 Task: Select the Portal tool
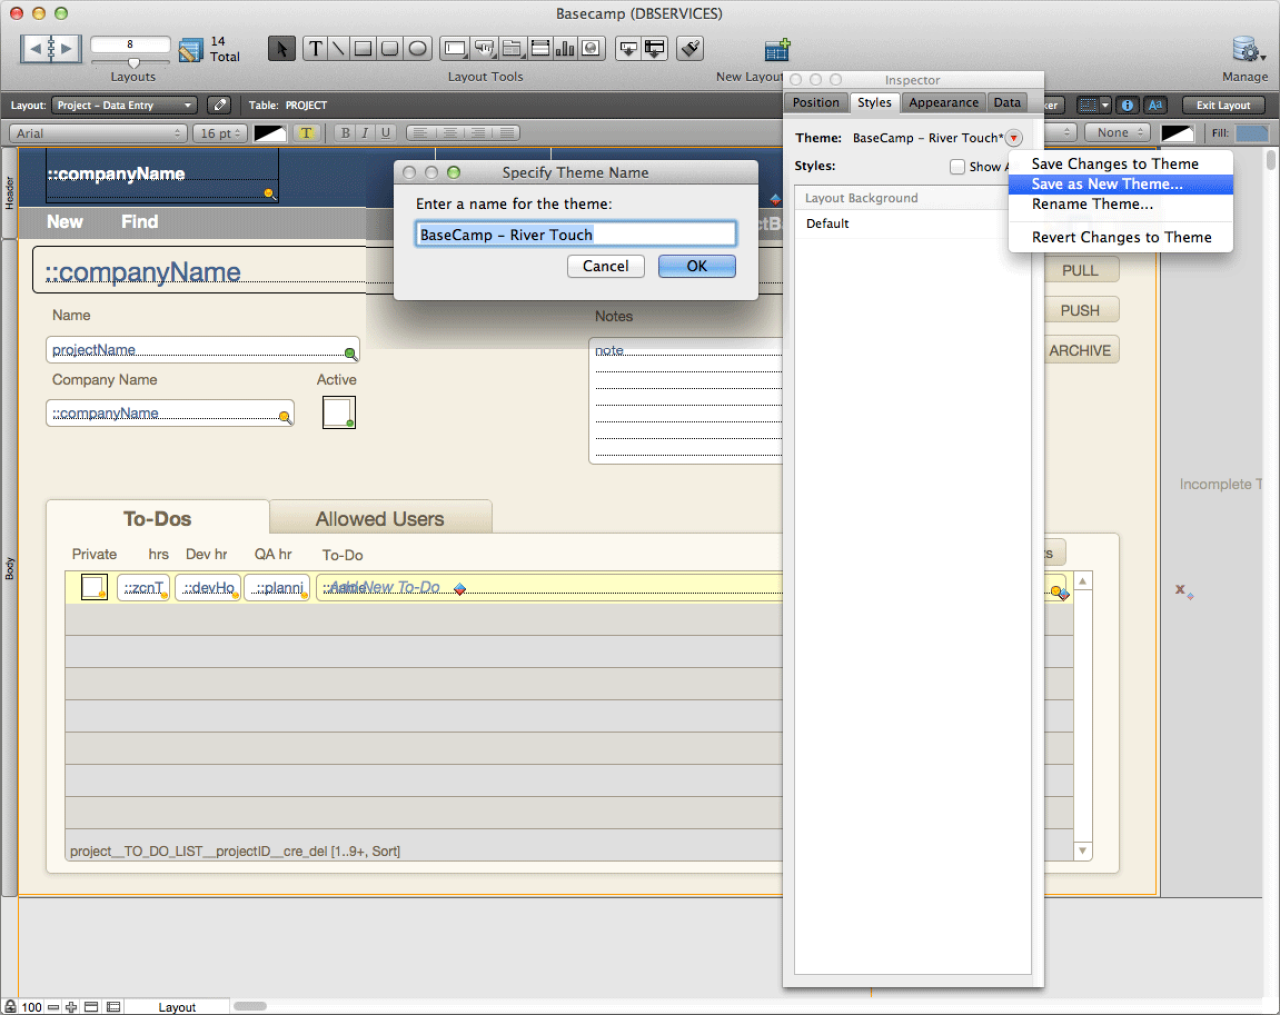[540, 48]
